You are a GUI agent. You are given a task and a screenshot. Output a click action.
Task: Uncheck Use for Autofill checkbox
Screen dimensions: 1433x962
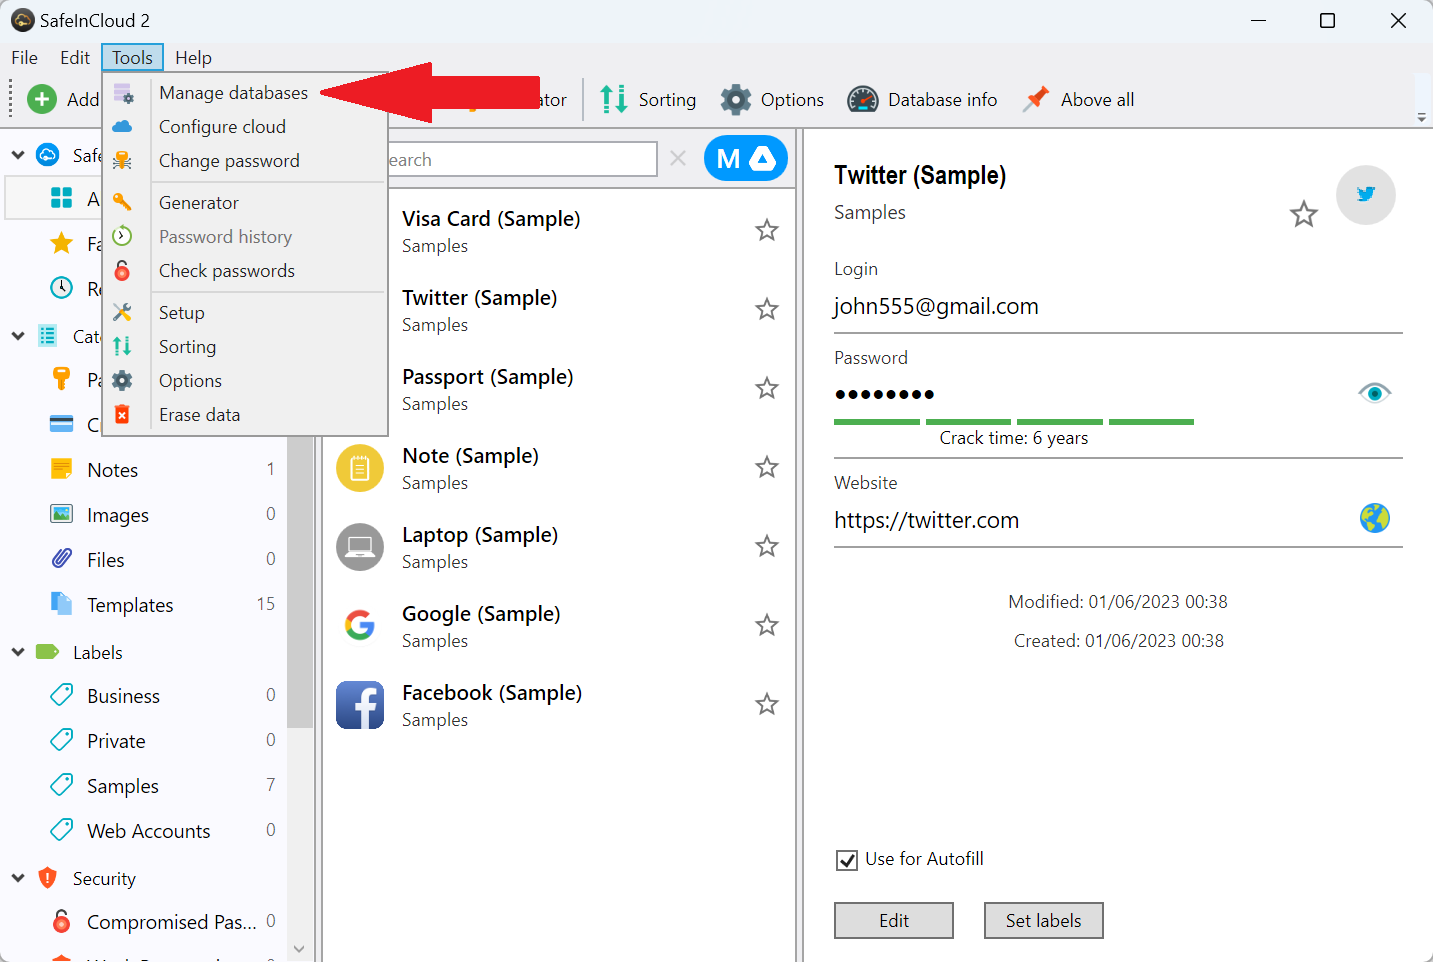coord(847,860)
